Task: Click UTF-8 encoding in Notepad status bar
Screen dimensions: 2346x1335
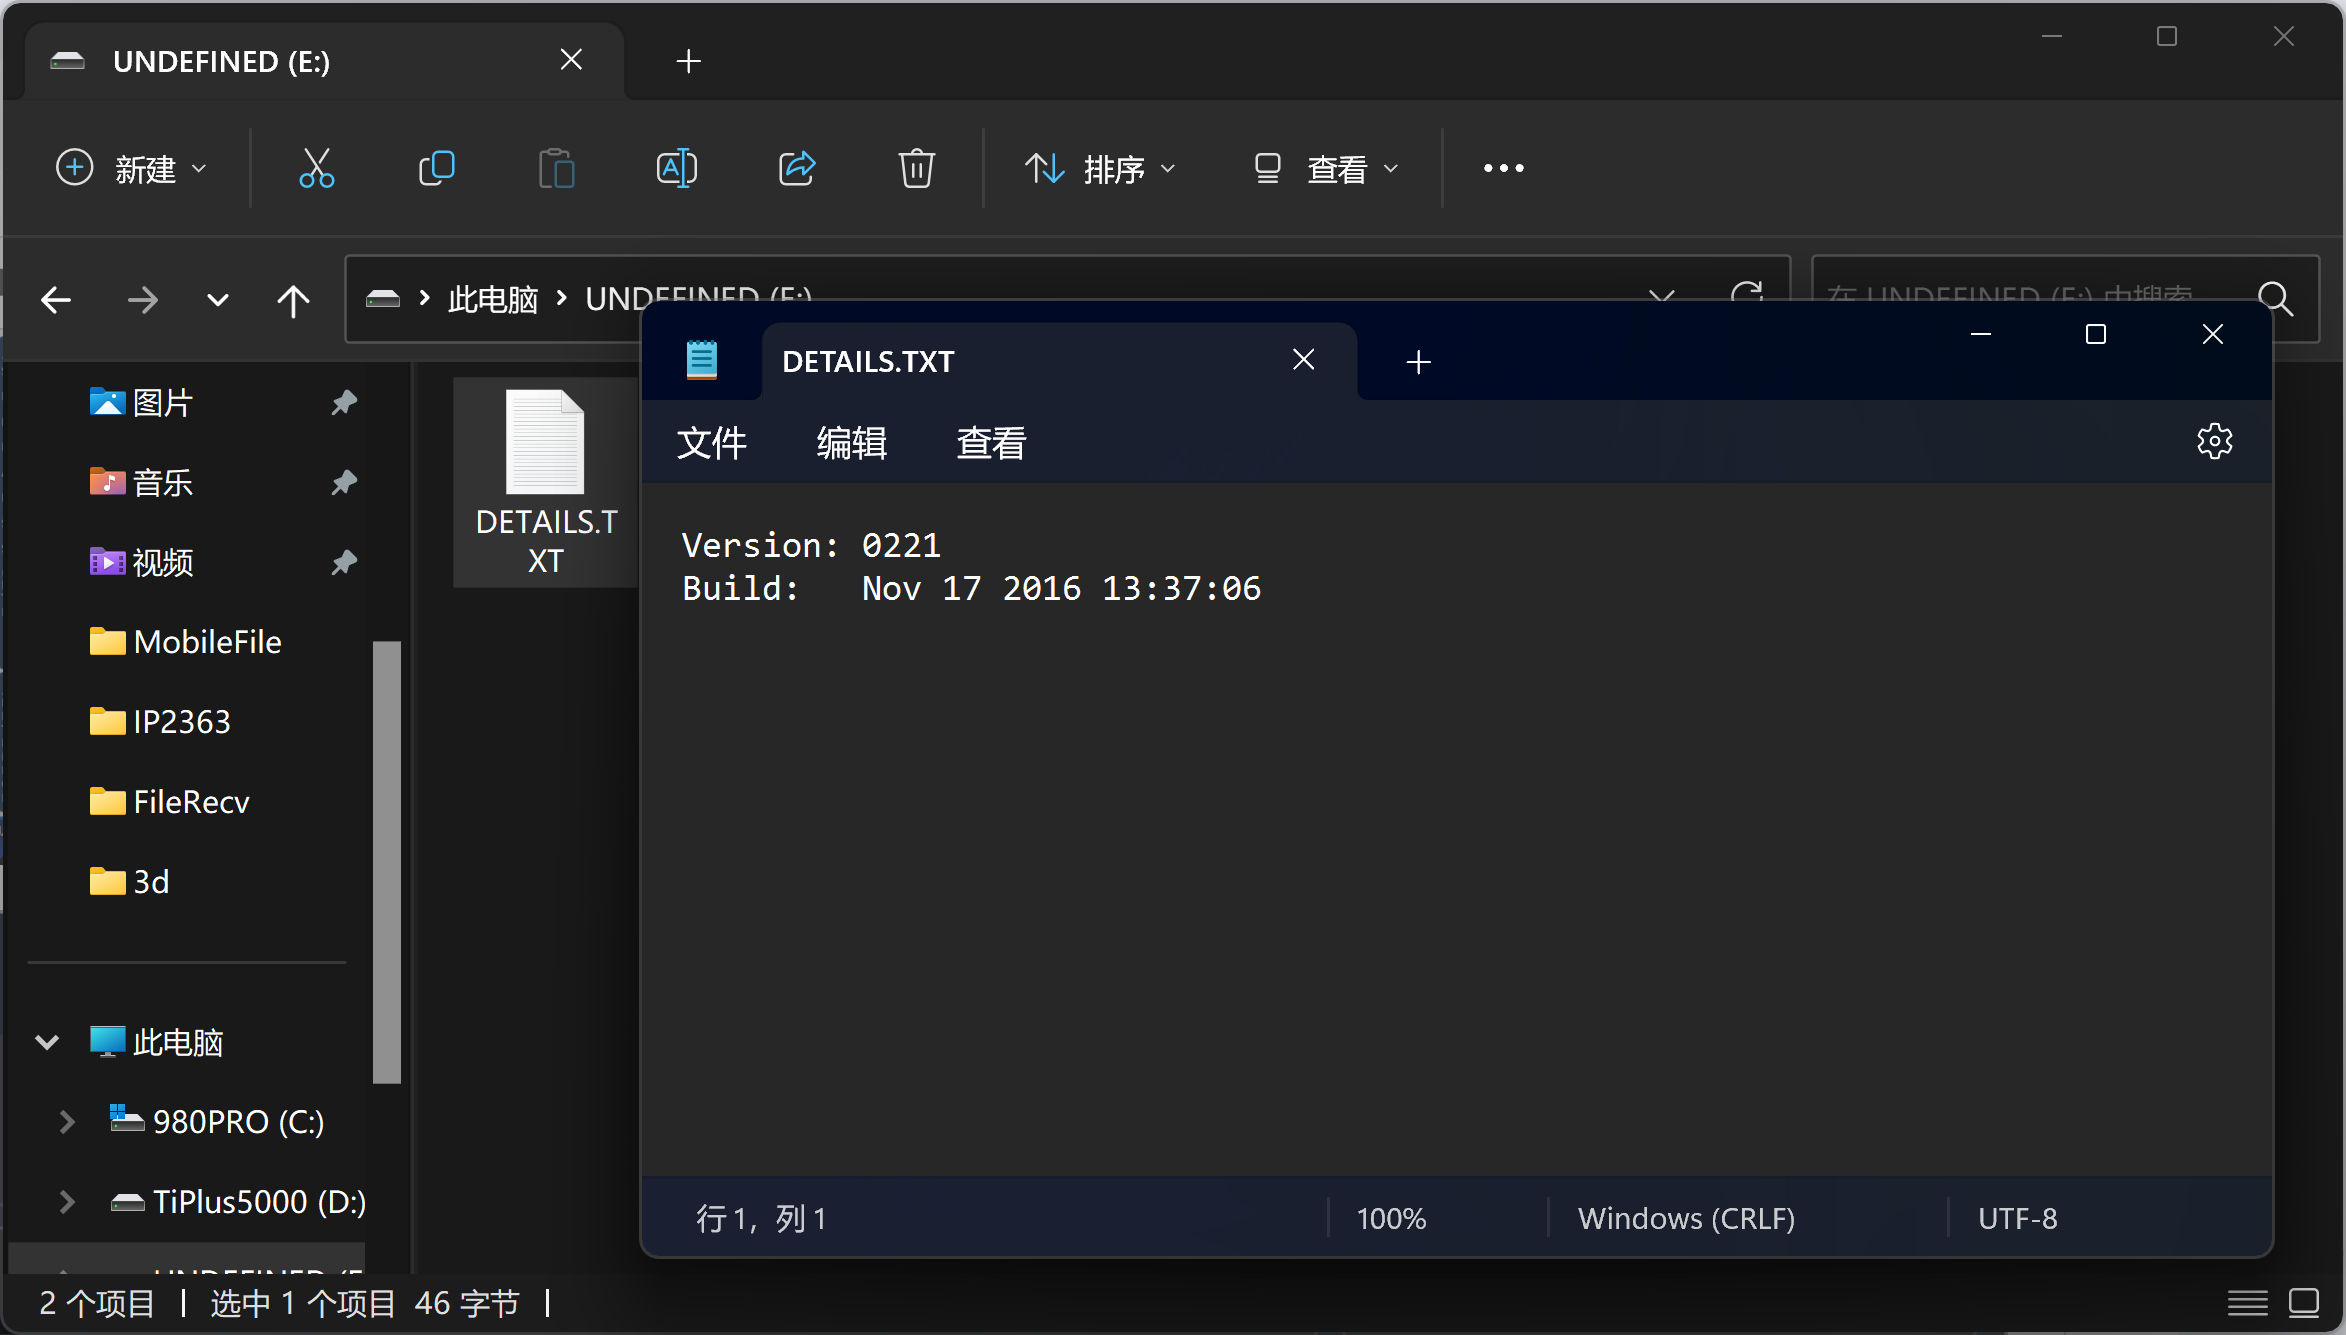Action: [2017, 1218]
